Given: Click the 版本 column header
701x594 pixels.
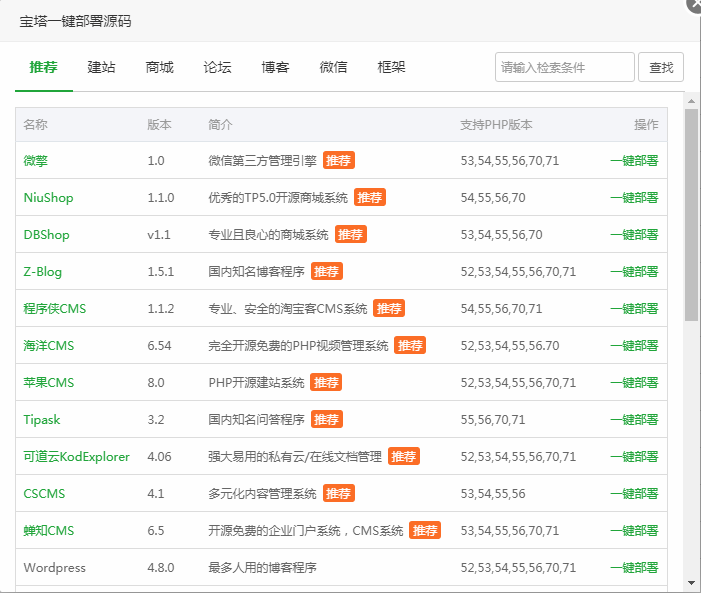Looking at the screenshot, I should pyautogui.click(x=160, y=125).
